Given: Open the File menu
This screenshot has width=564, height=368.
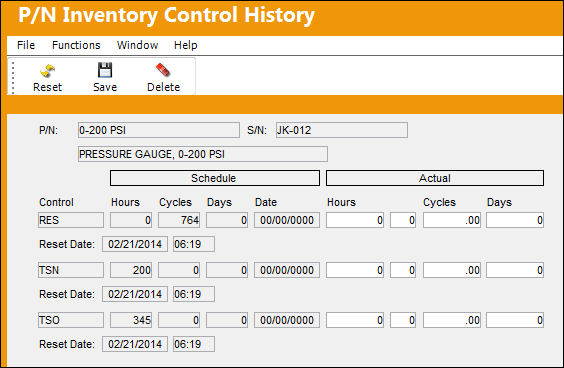Looking at the screenshot, I should point(26,45).
